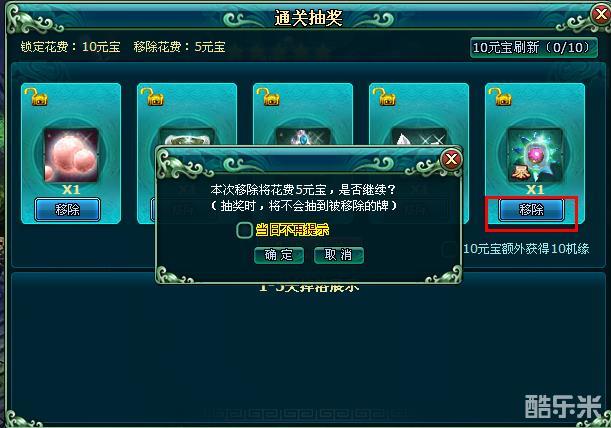Cancel removal with the 取消 button
The height and width of the screenshot is (428, 611).
(x=339, y=255)
